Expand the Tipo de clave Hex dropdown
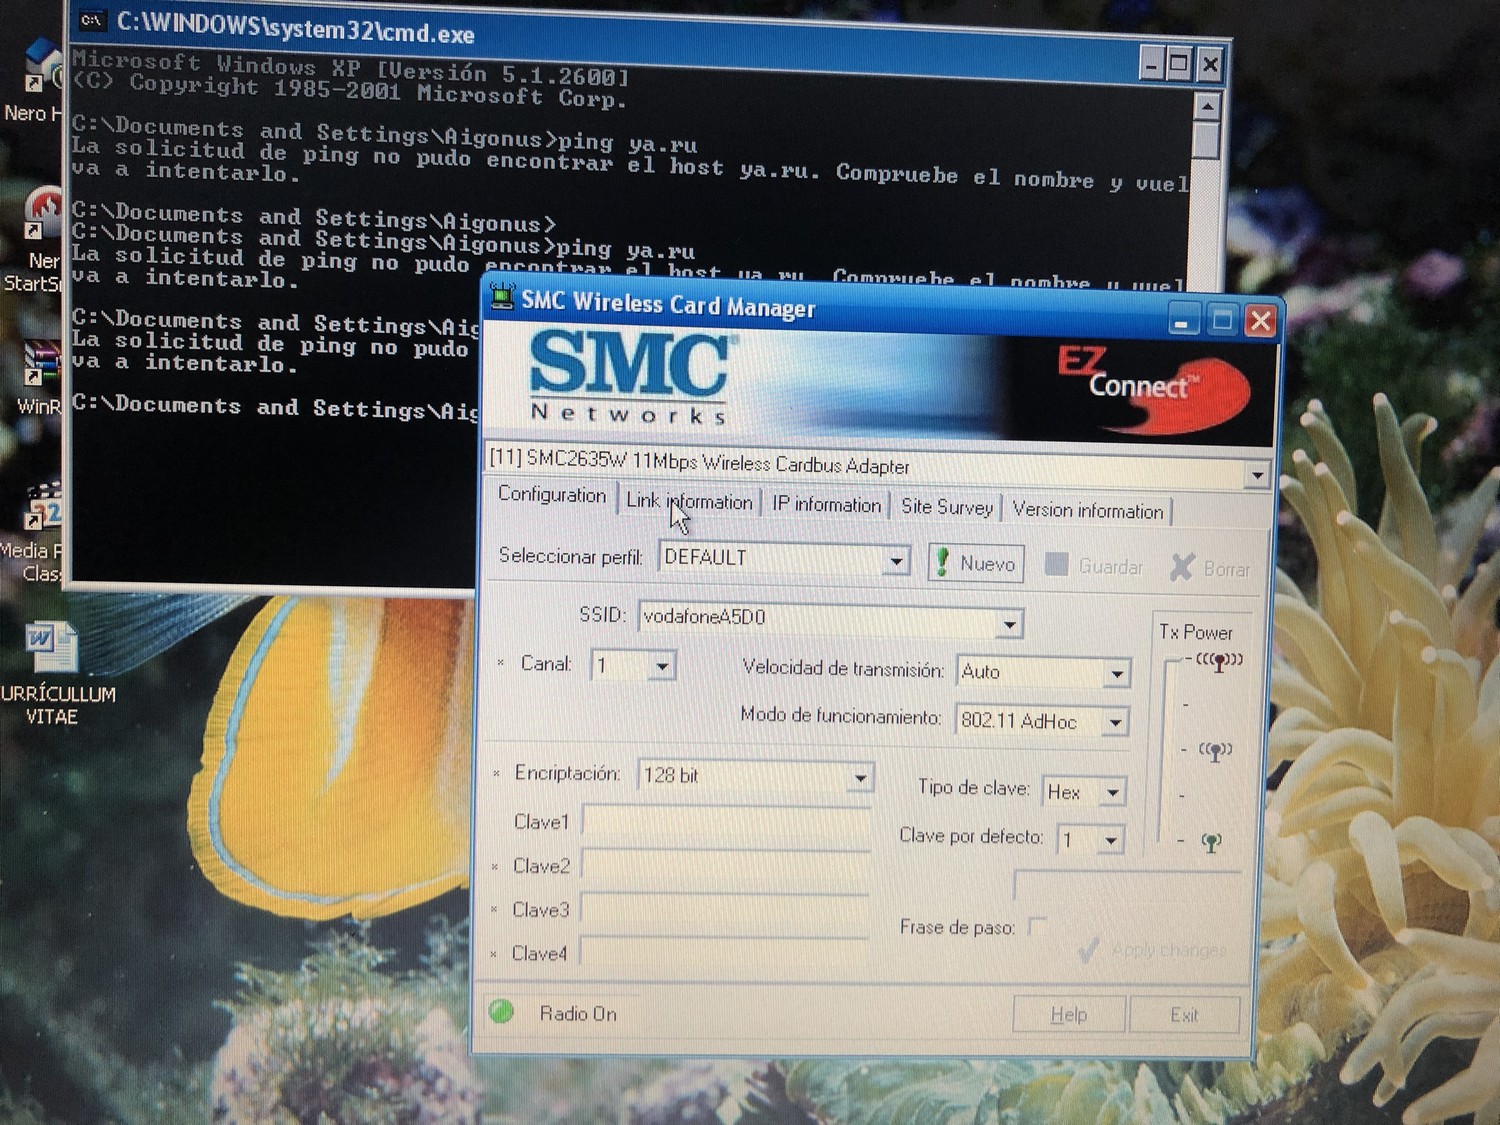 (1112, 793)
